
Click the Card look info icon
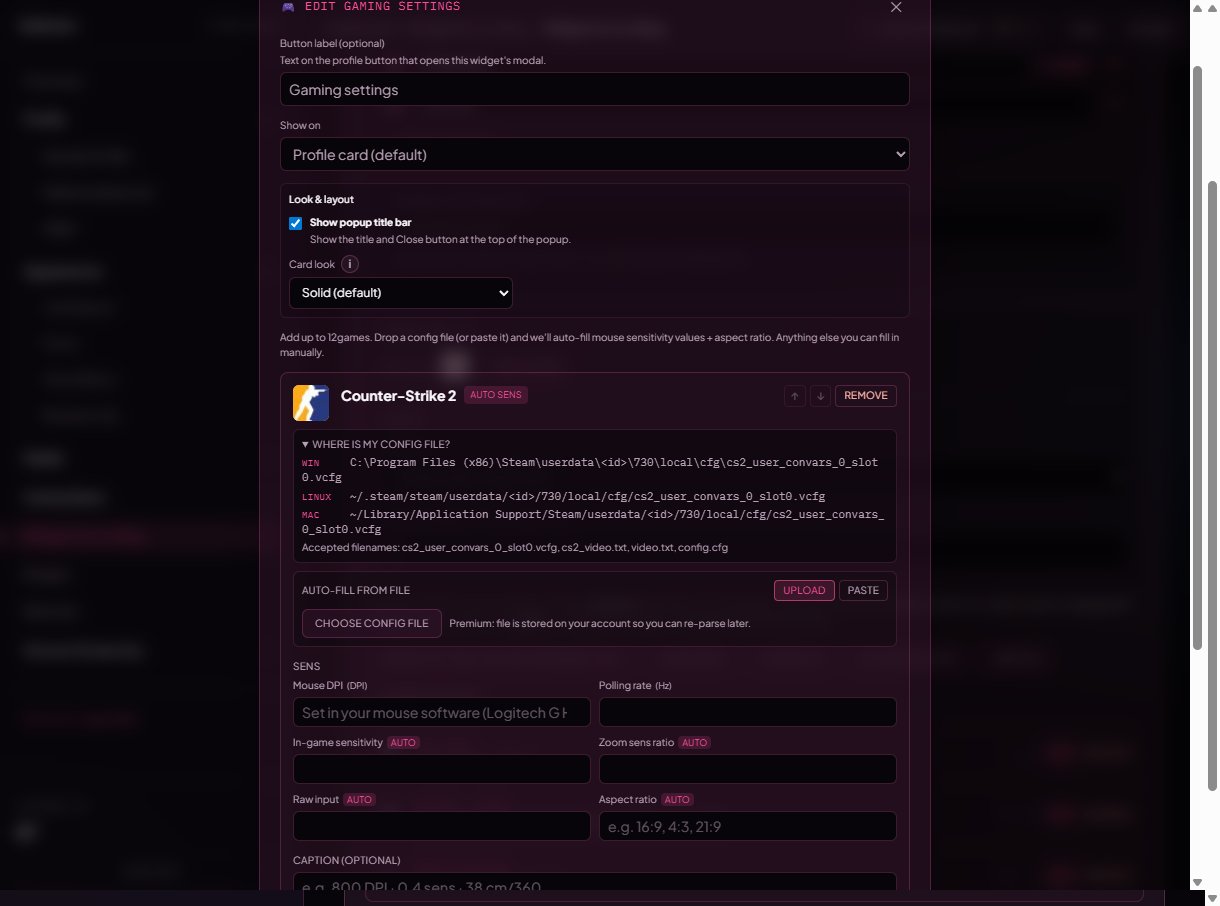(x=350, y=265)
